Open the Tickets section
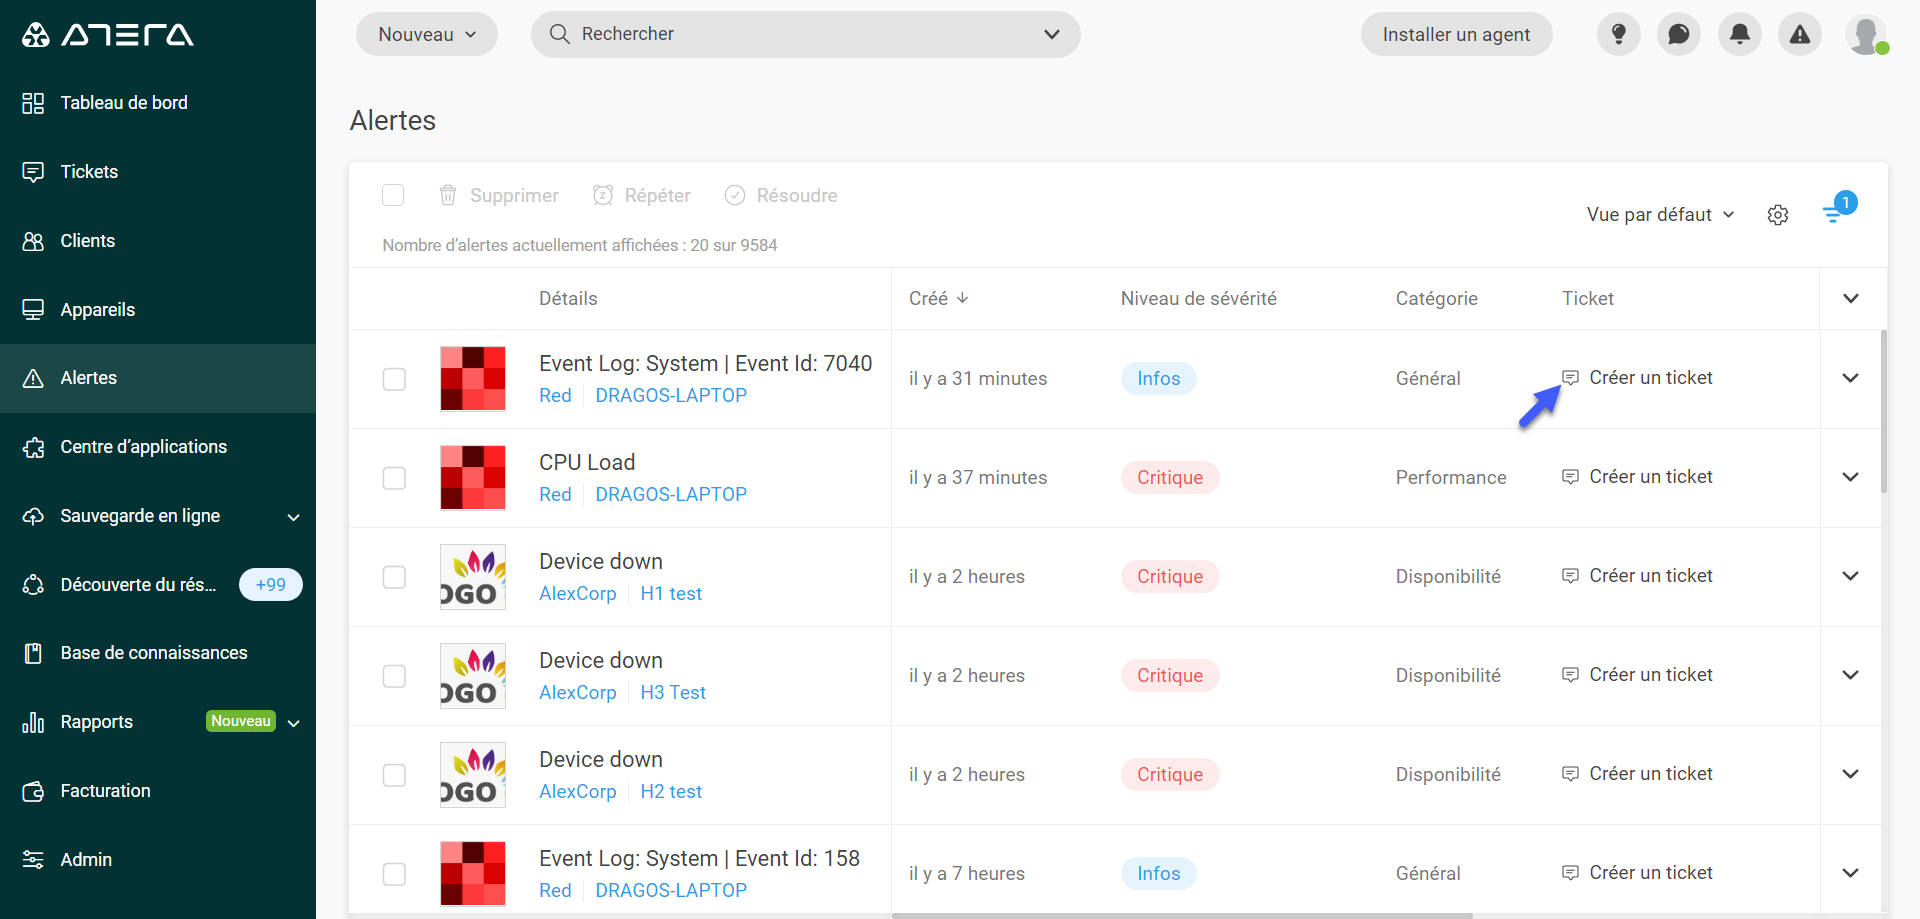 (158, 172)
